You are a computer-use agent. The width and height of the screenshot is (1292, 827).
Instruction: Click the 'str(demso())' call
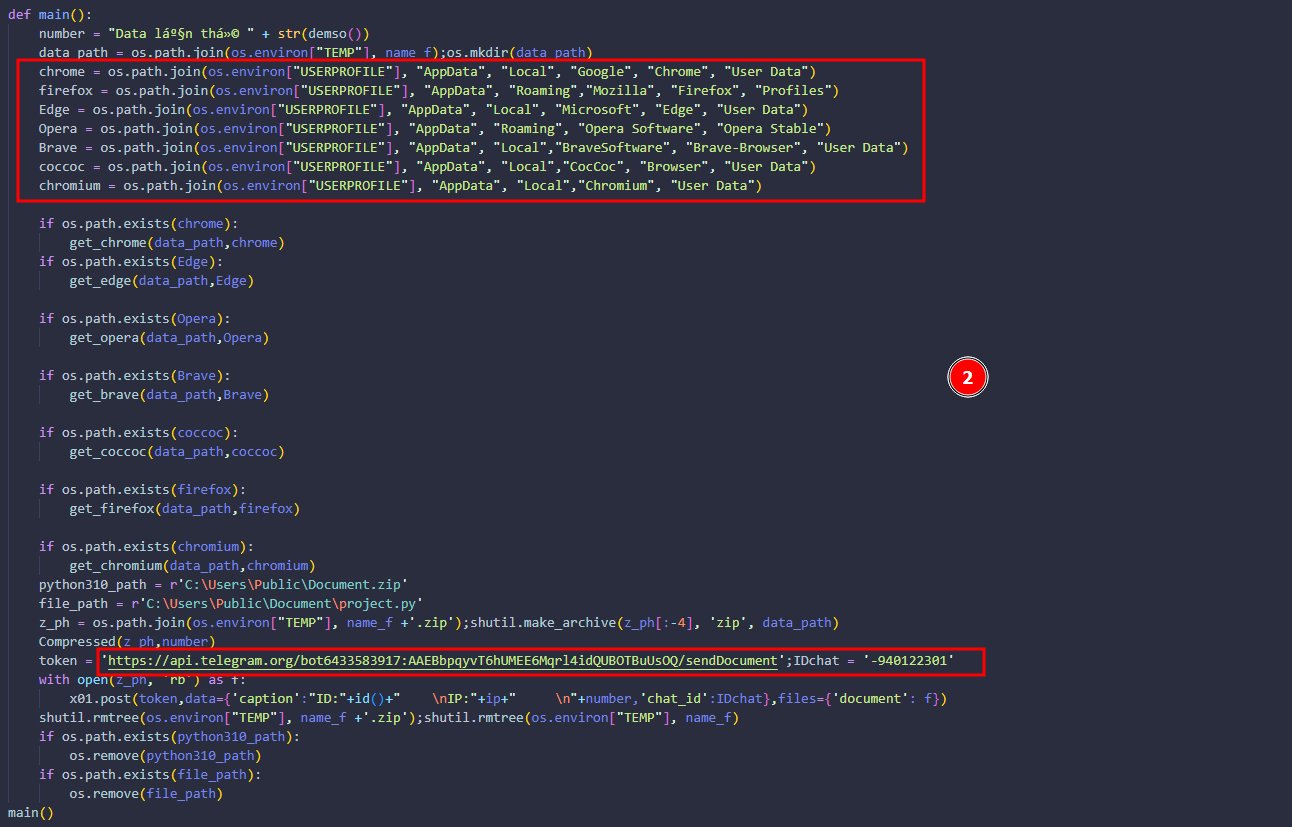[324, 33]
